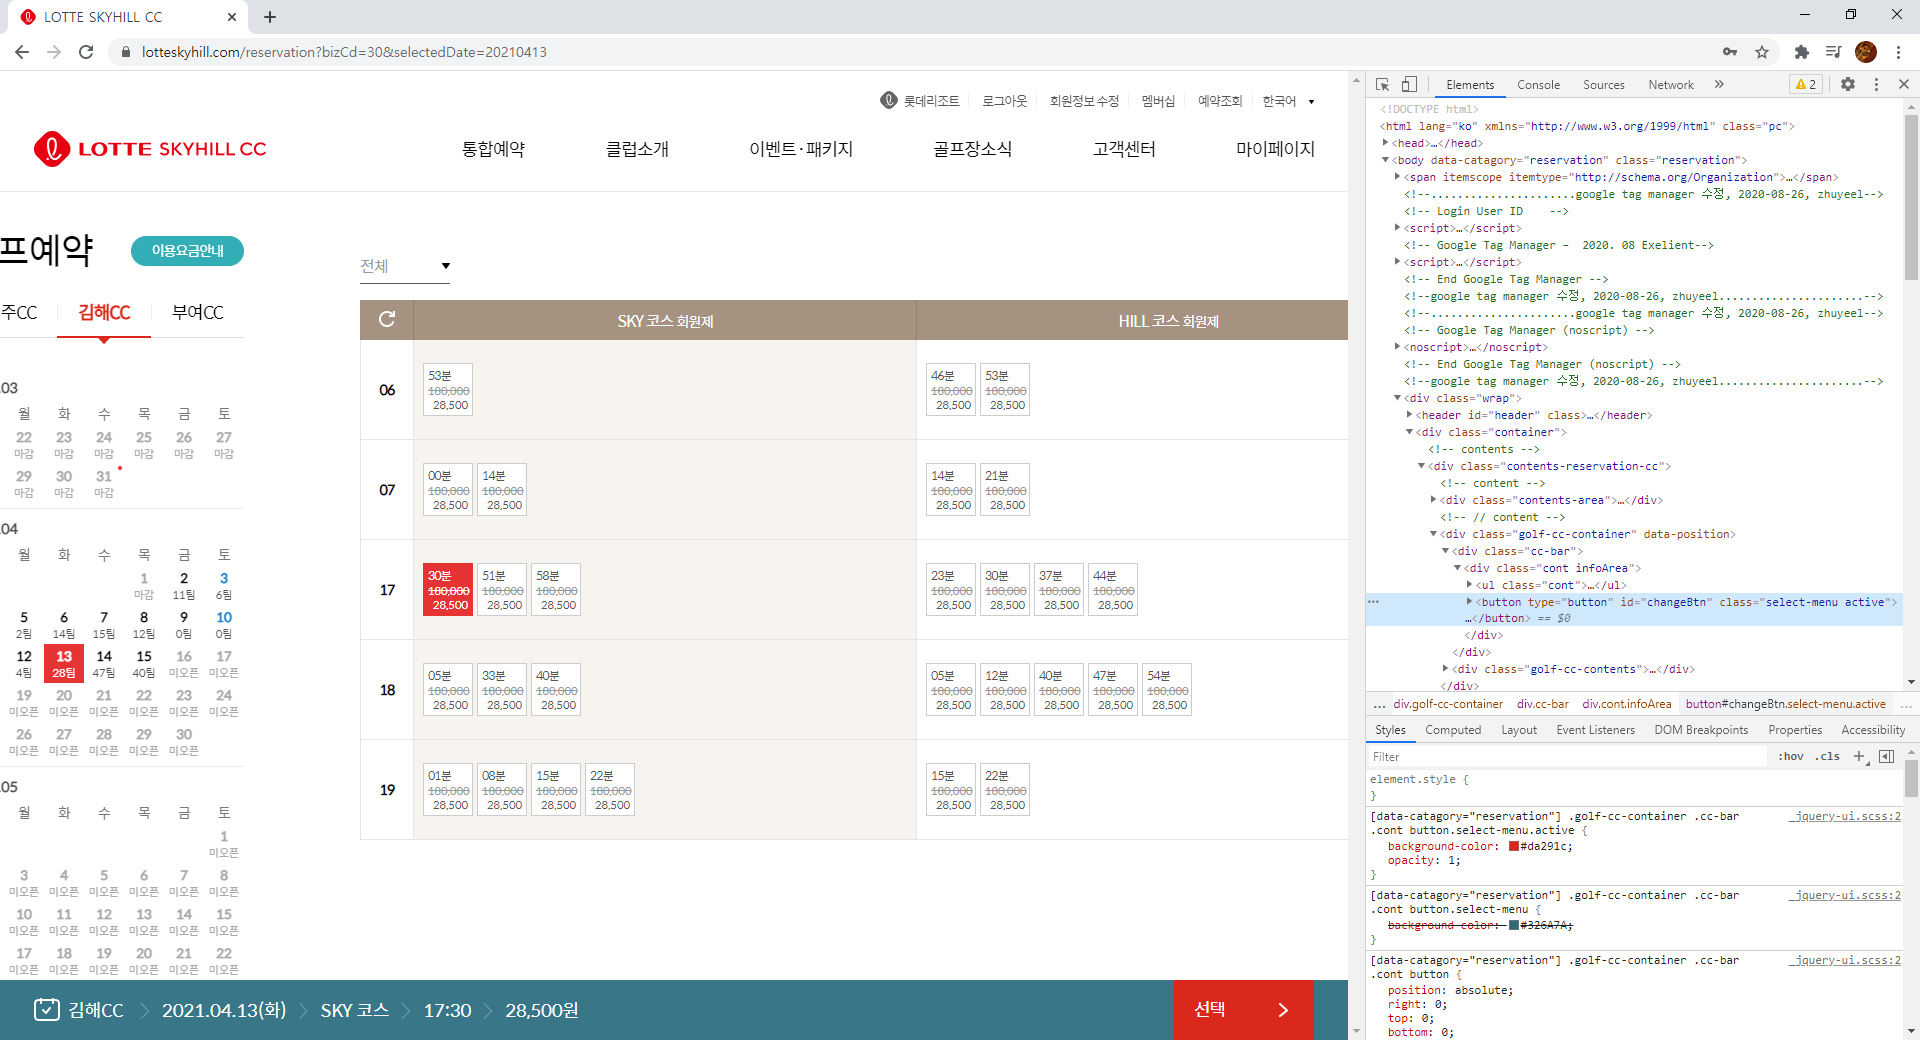Image resolution: width=1920 pixels, height=1040 pixels.
Task: Select the HILL course 17:44 tee time
Action: 1113,590
